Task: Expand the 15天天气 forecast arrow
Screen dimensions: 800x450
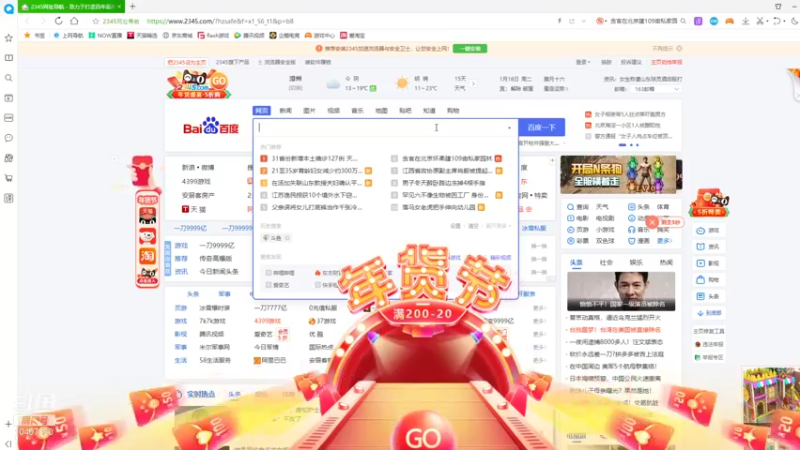Action: 473,84
